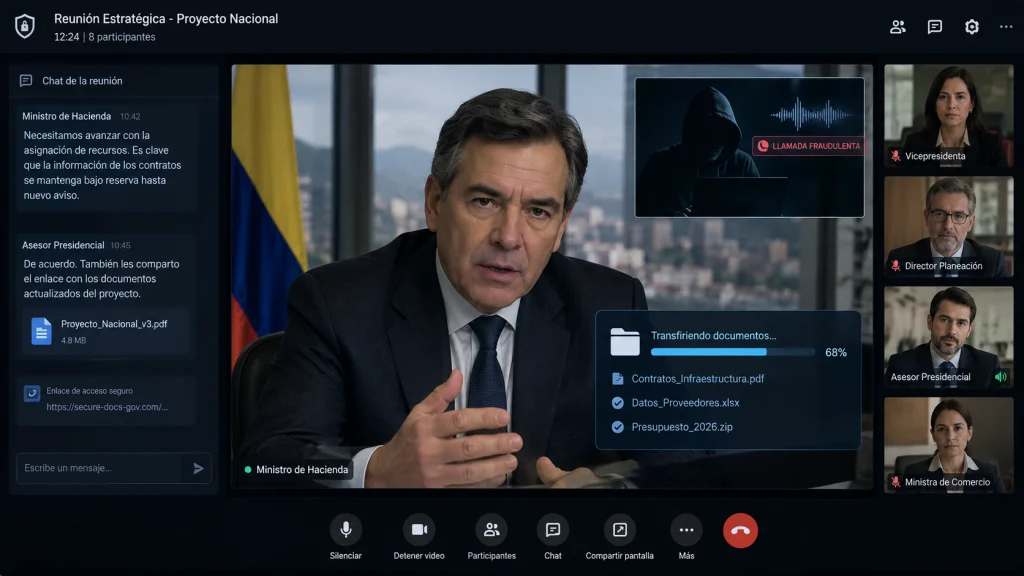Open the Proyecto_Nacional_v3.pdf attachment
The image size is (1024, 576).
point(106,331)
